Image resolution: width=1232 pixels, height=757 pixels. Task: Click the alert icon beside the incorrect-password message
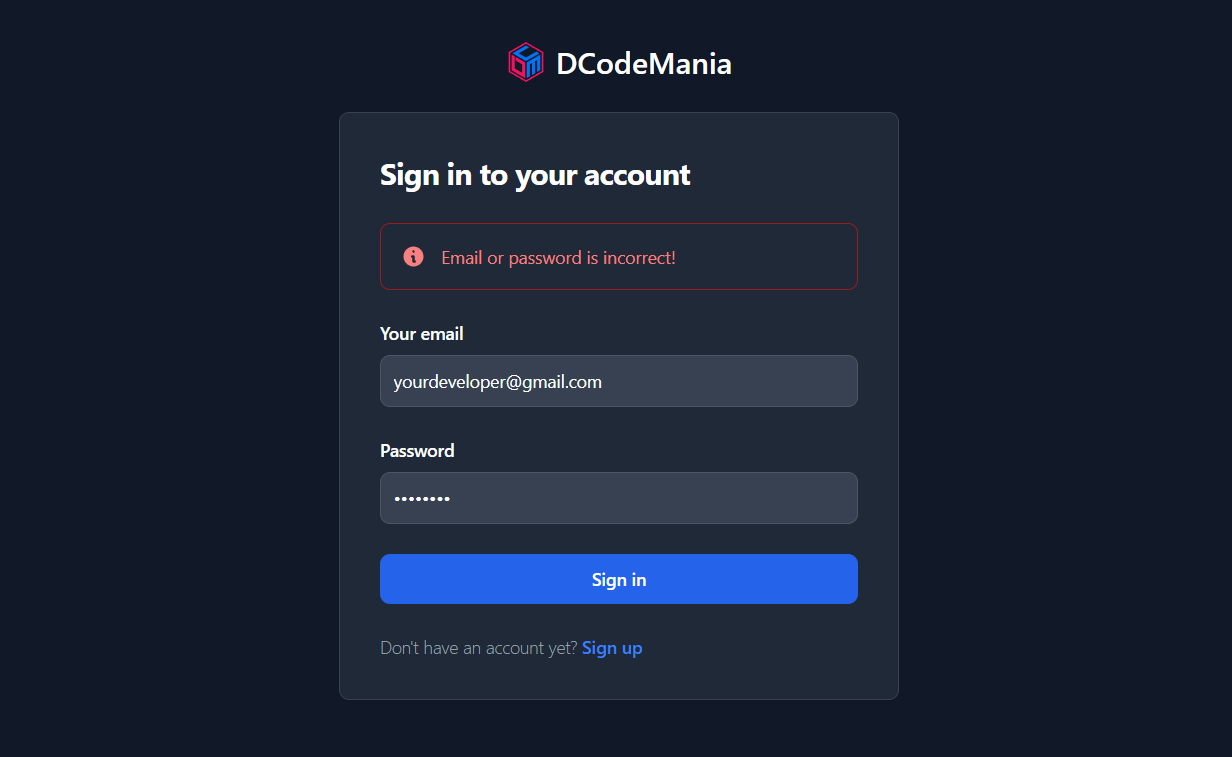tap(415, 256)
